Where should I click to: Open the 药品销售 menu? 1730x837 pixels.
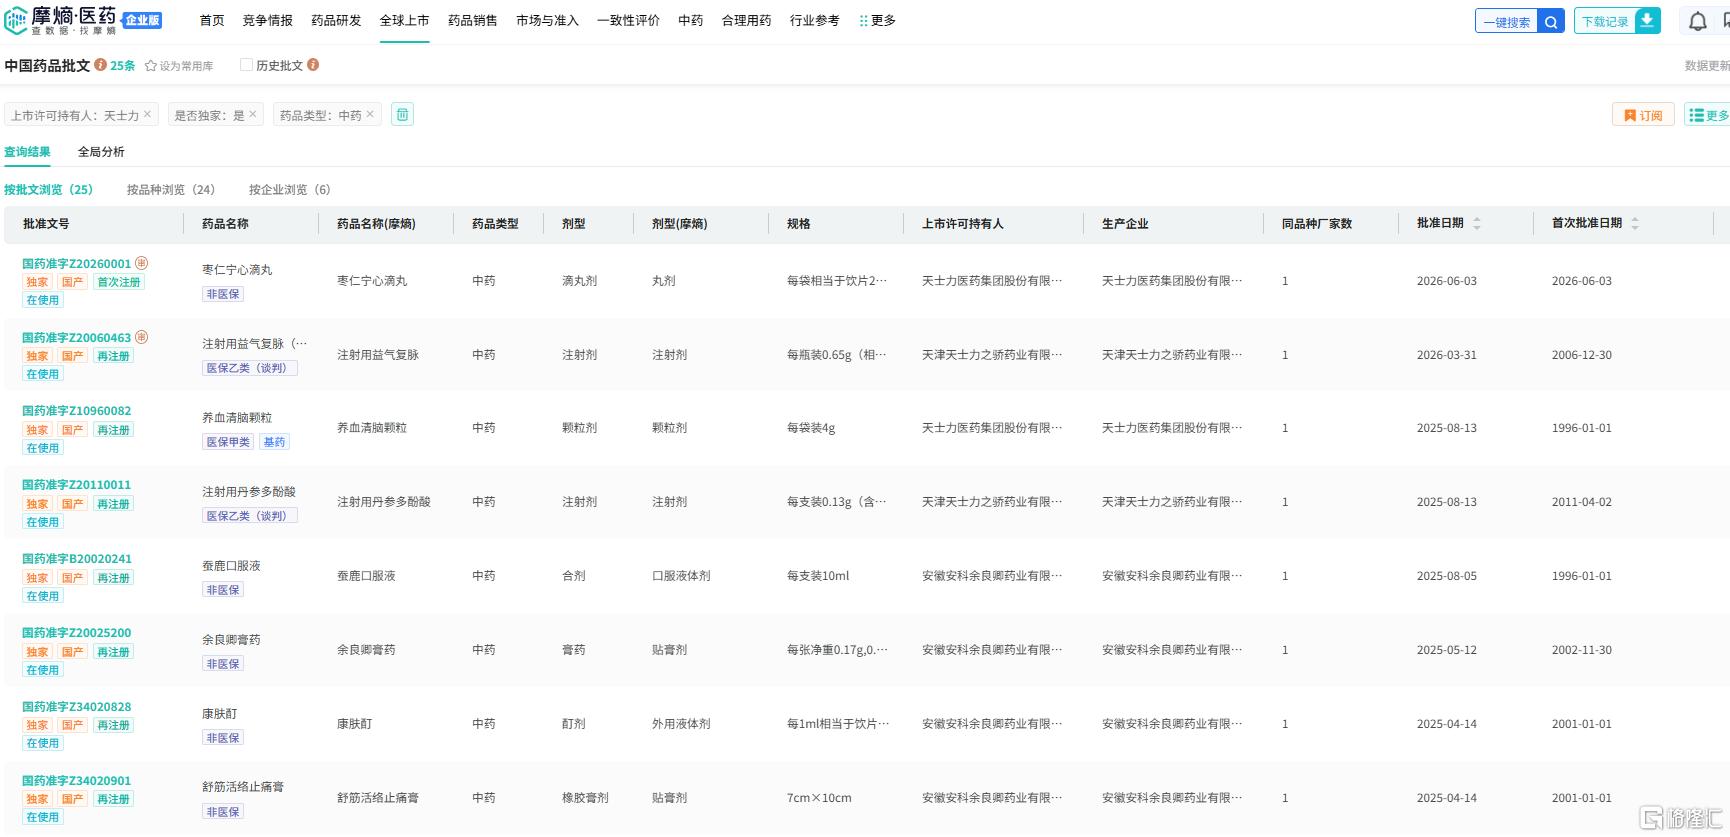(x=473, y=21)
